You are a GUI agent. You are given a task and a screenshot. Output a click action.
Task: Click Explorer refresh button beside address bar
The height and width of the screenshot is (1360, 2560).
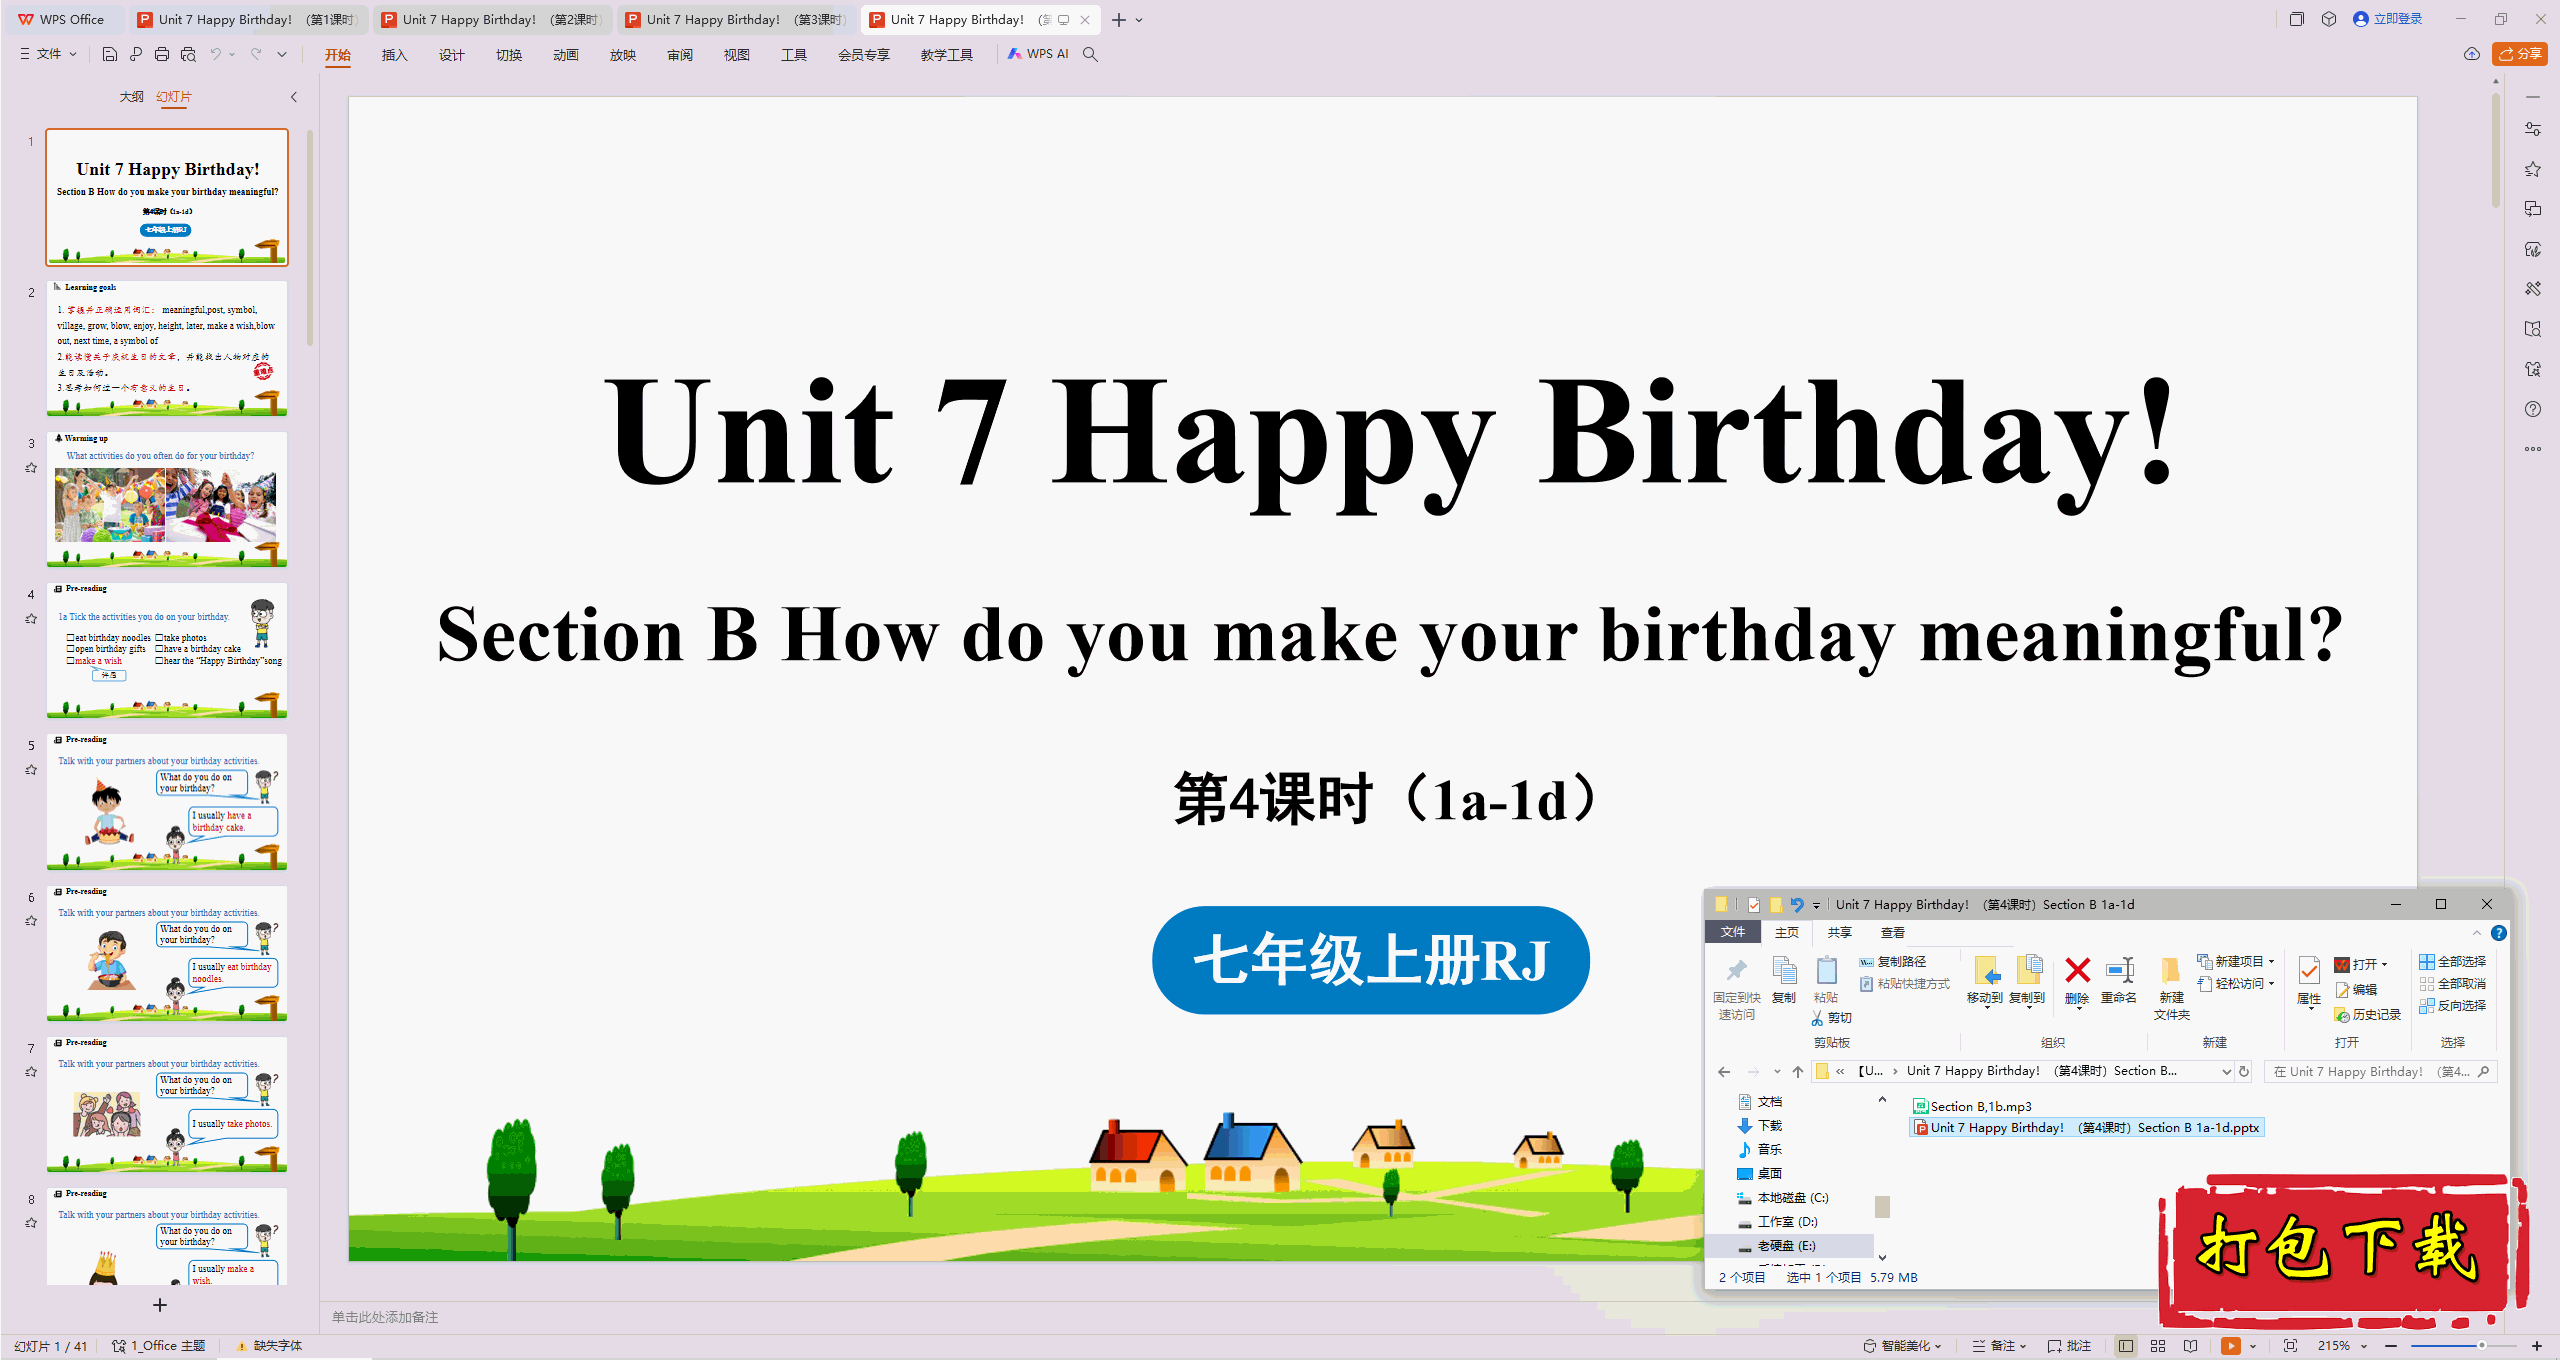[x=2244, y=1072]
